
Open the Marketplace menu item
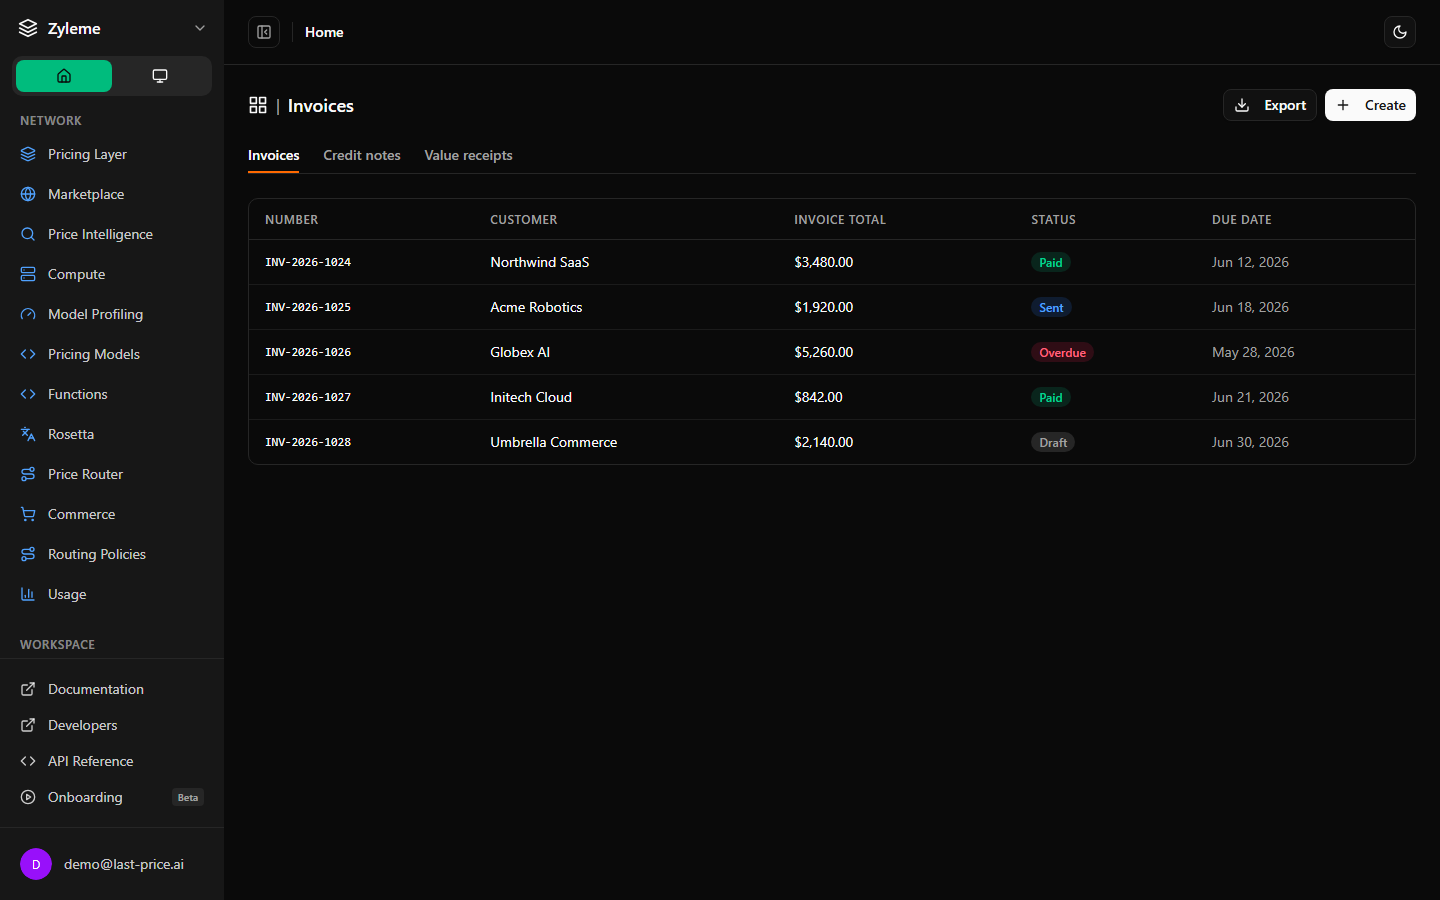112,194
